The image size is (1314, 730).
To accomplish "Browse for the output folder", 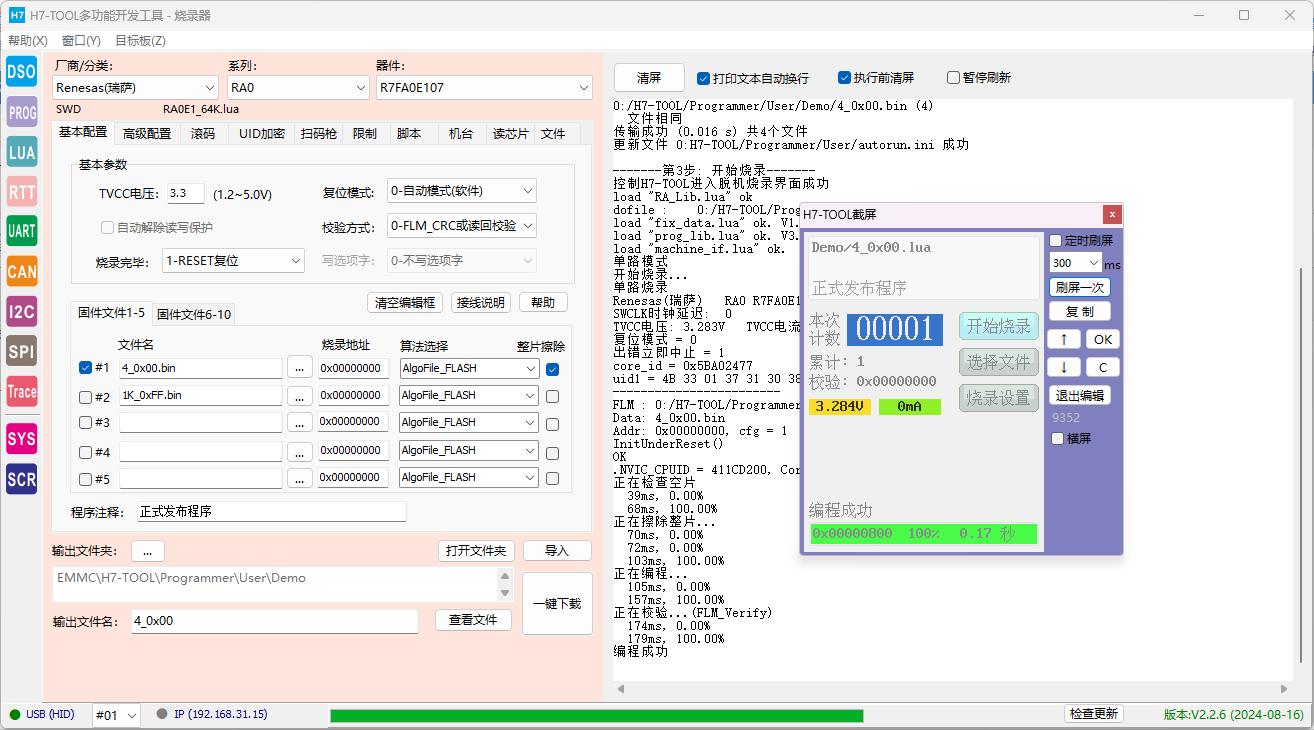I will coord(147,551).
